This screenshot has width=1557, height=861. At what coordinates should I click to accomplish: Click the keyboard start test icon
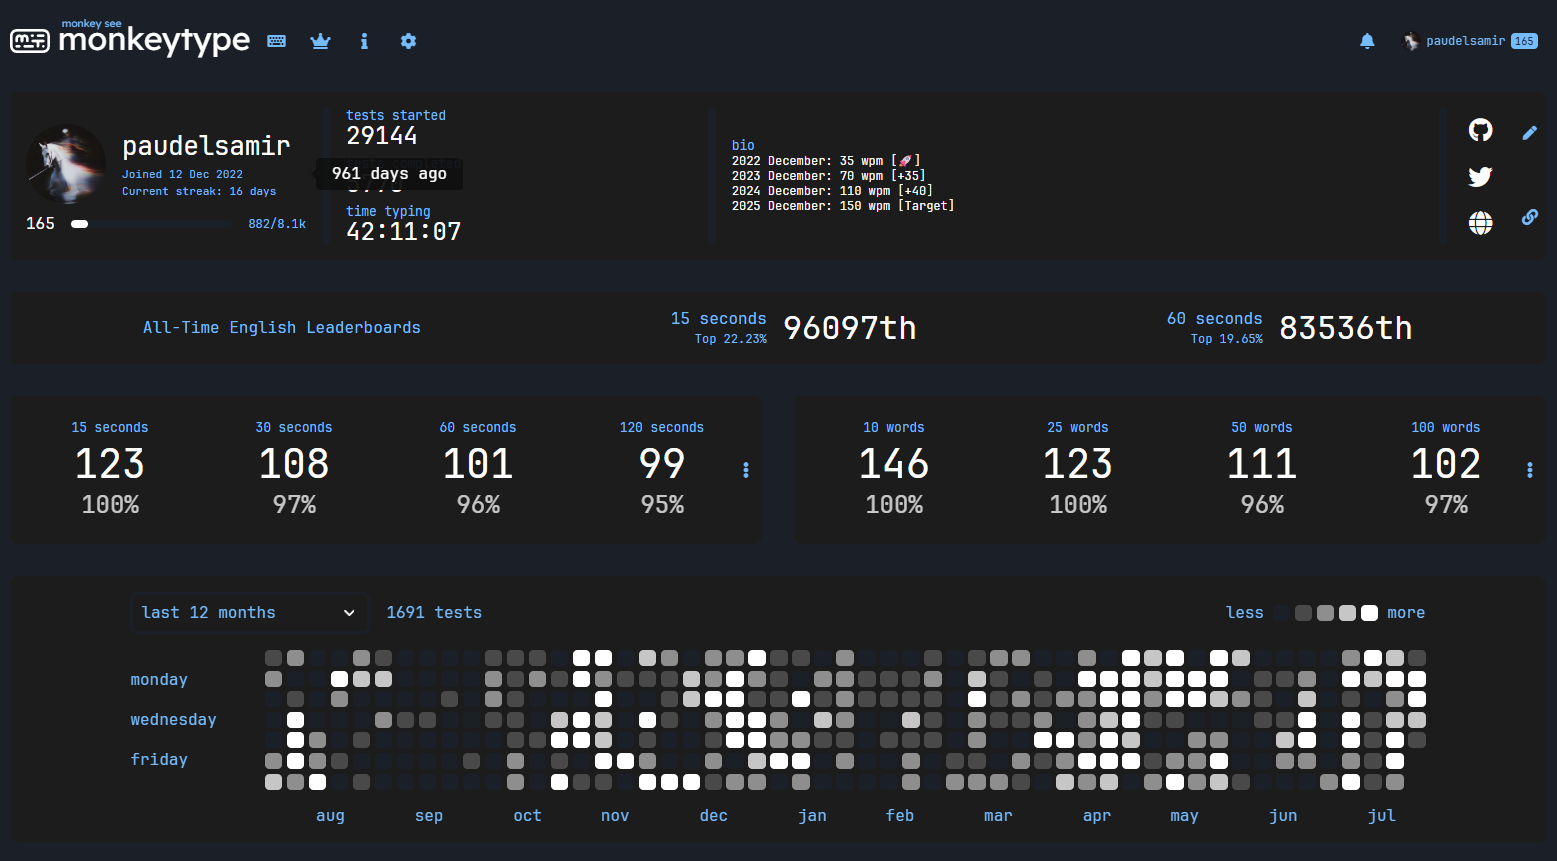[x=277, y=41]
